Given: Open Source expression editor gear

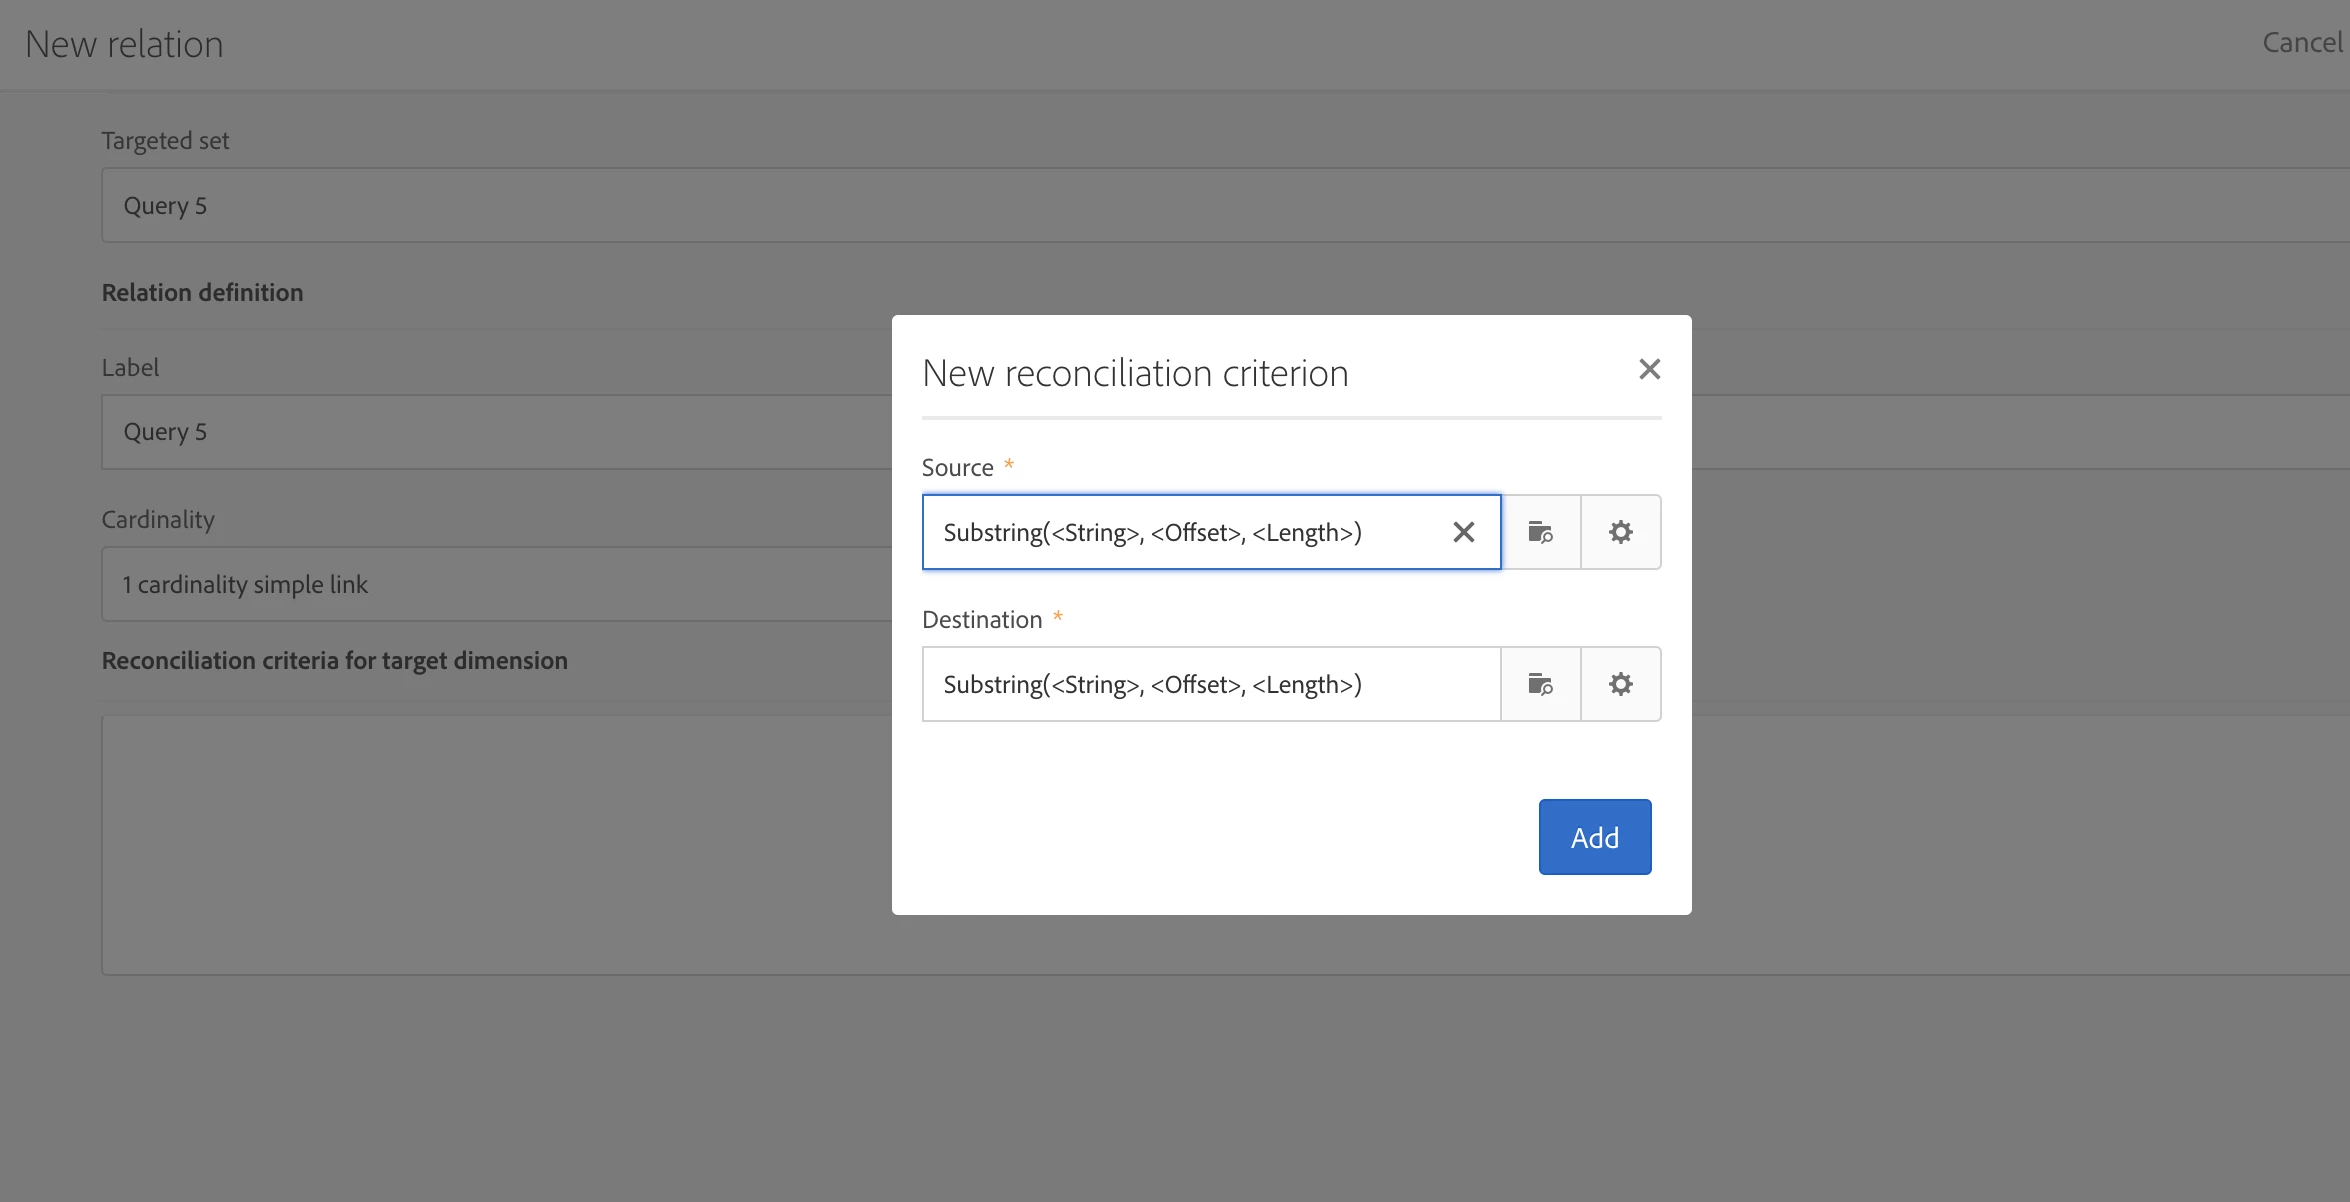Looking at the screenshot, I should coord(1620,532).
